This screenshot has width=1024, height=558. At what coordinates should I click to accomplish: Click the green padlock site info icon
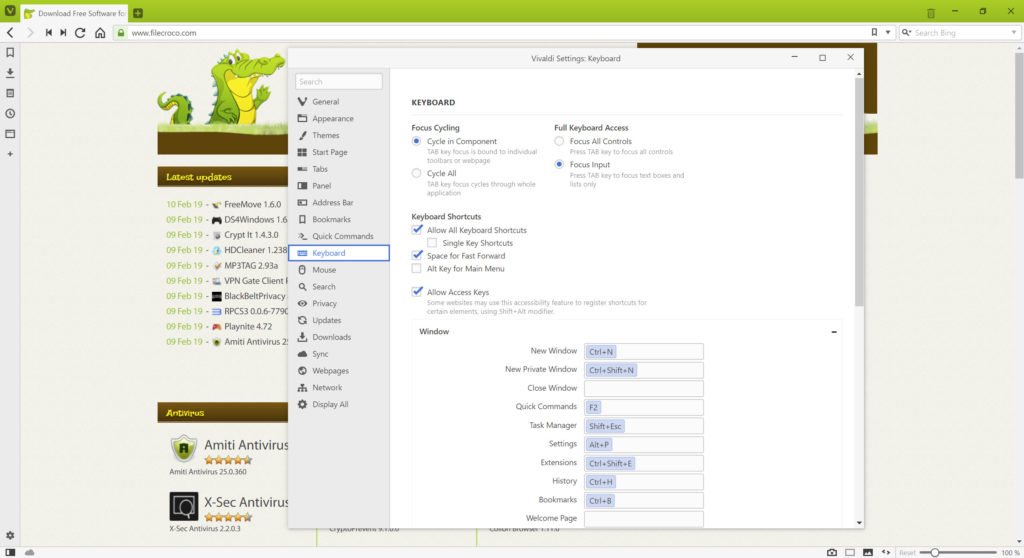pyautogui.click(x=121, y=33)
